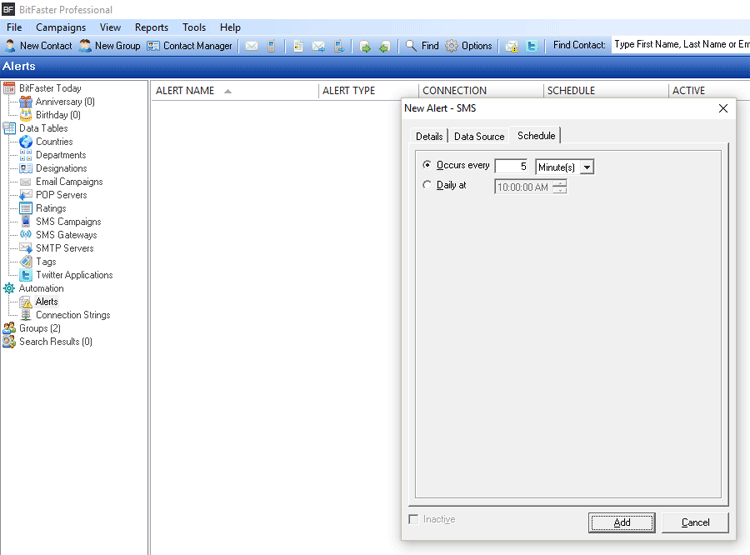
Task: Switch to the Details tab
Action: 429,136
